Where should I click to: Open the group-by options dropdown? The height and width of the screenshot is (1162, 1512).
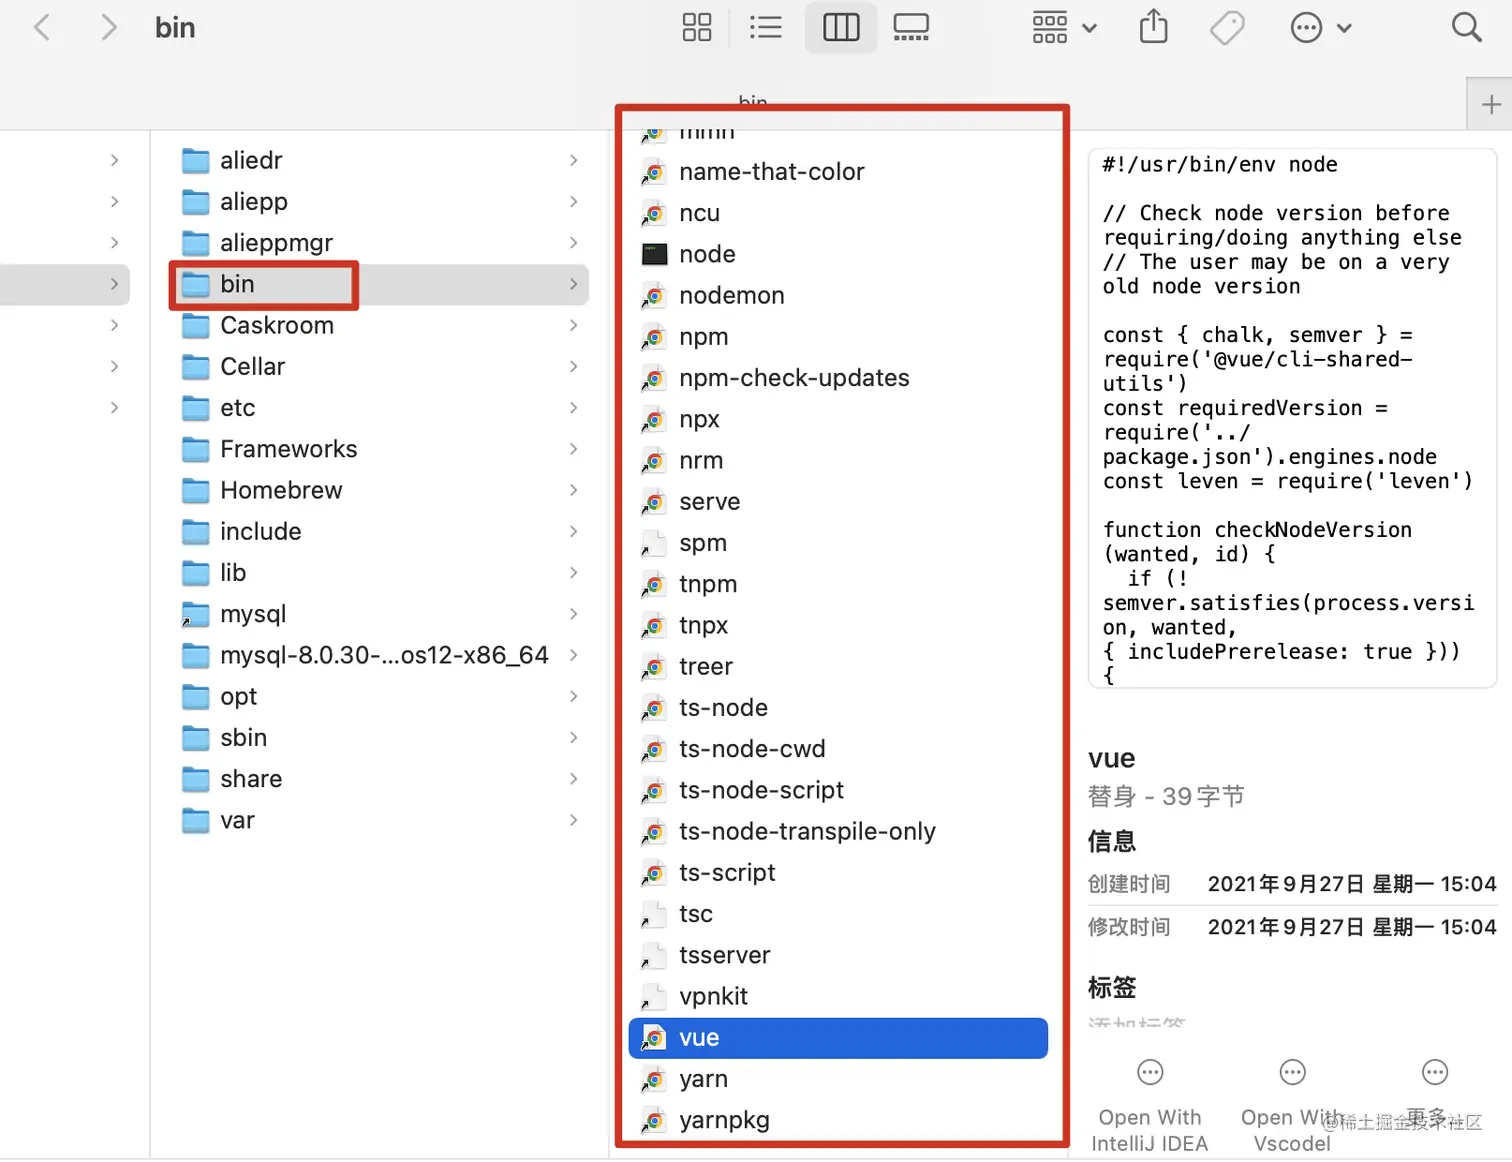1064,27
